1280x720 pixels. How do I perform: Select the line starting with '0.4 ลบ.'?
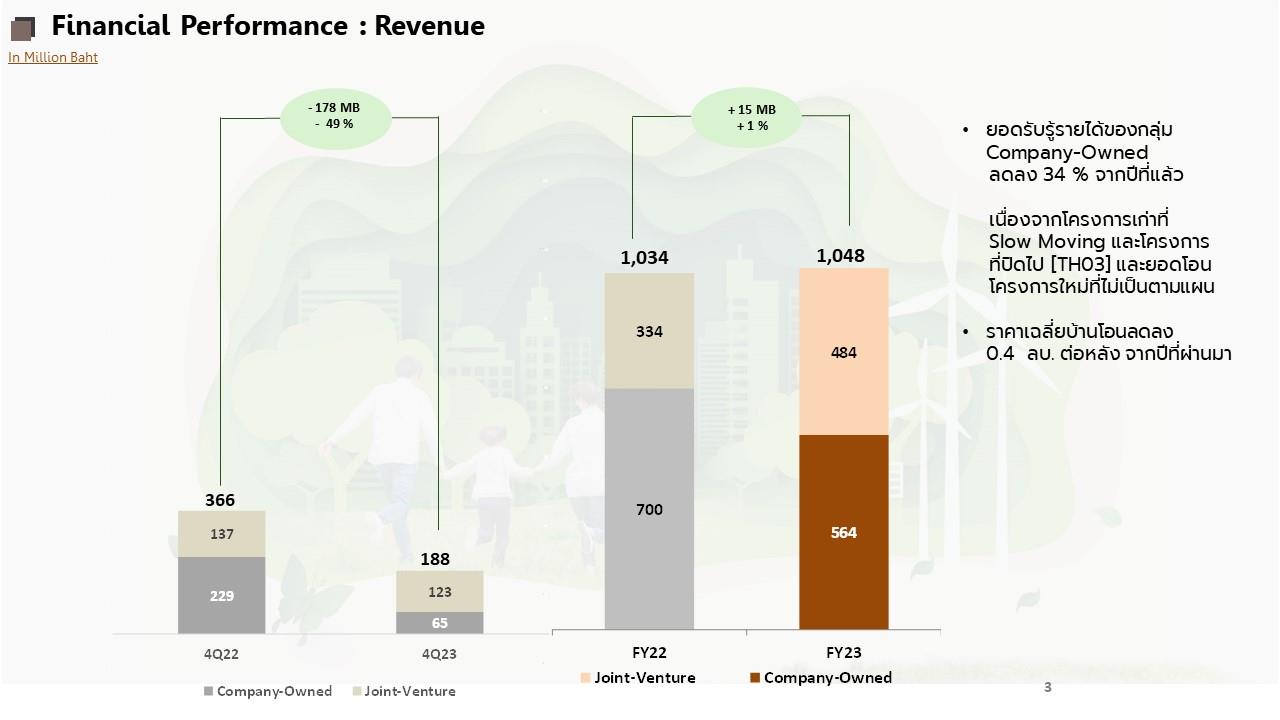[x=1109, y=354]
